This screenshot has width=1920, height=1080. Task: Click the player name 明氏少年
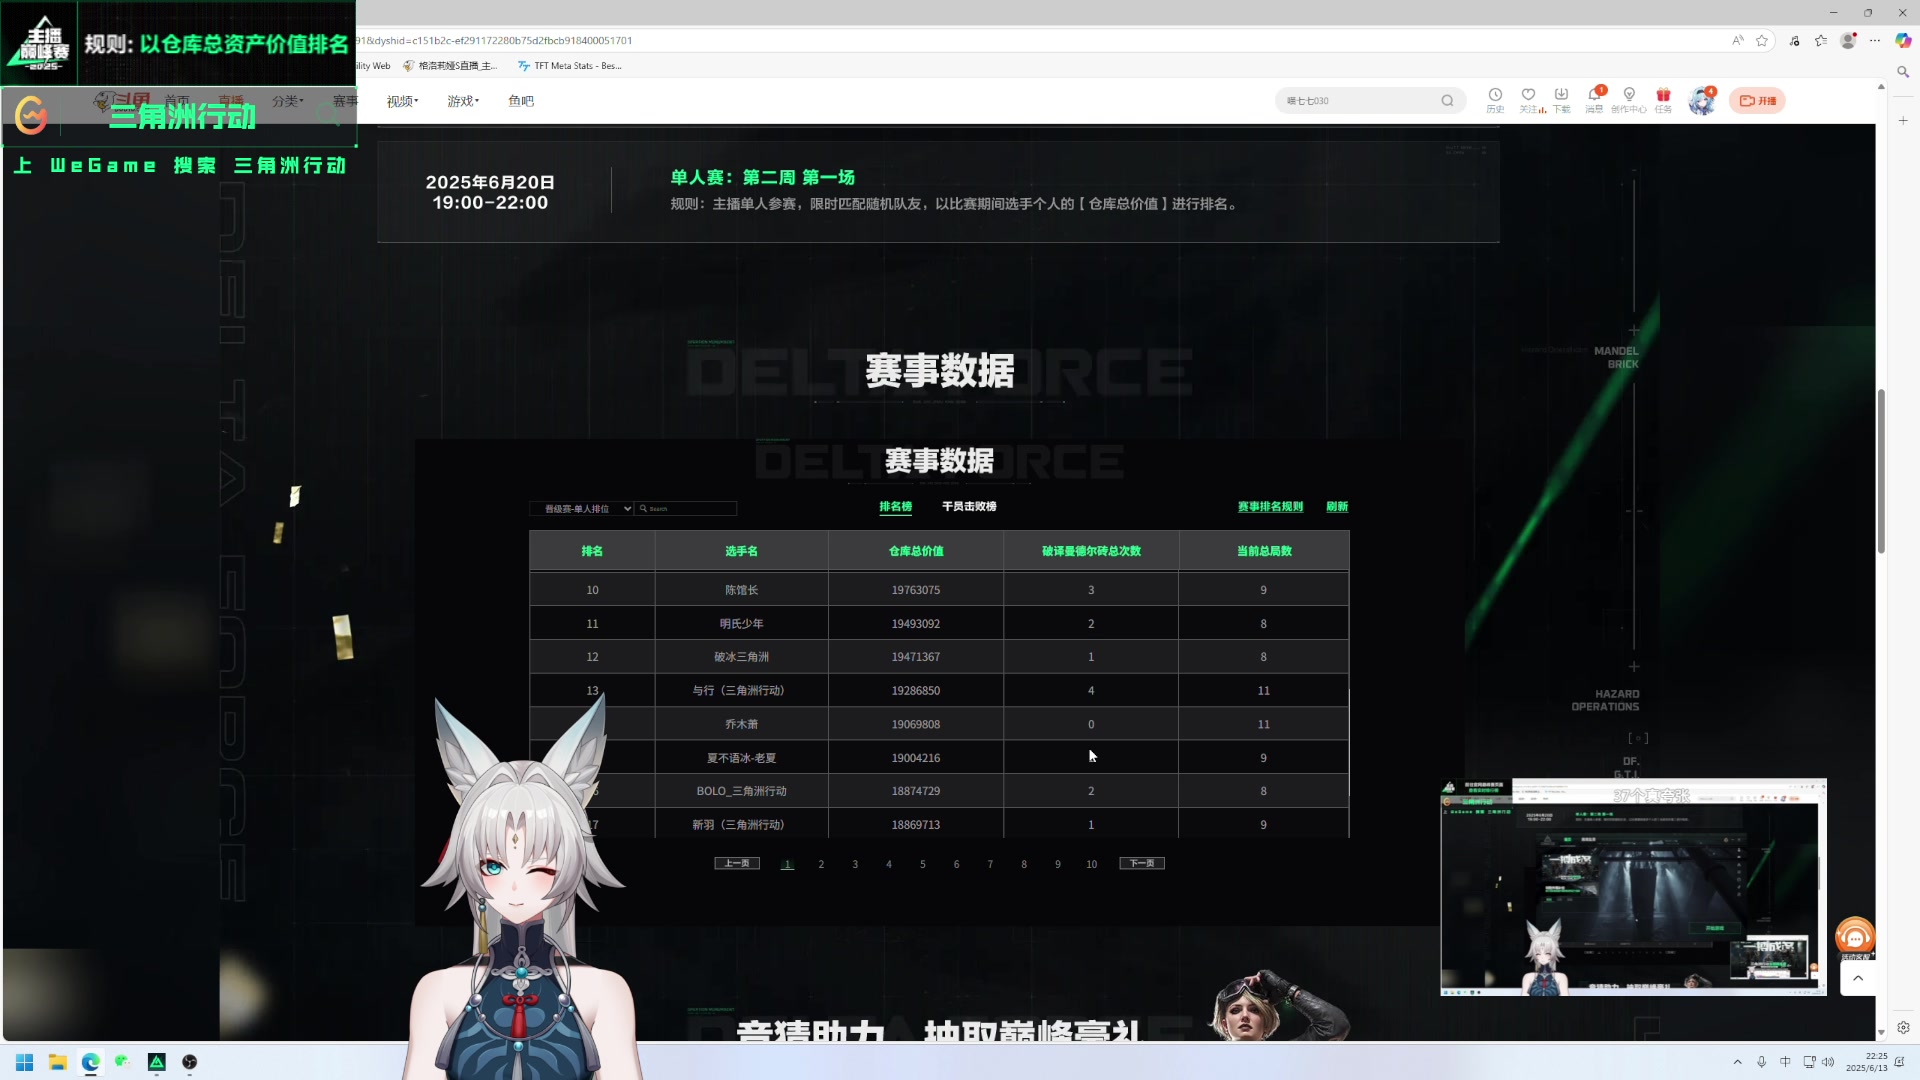point(741,624)
